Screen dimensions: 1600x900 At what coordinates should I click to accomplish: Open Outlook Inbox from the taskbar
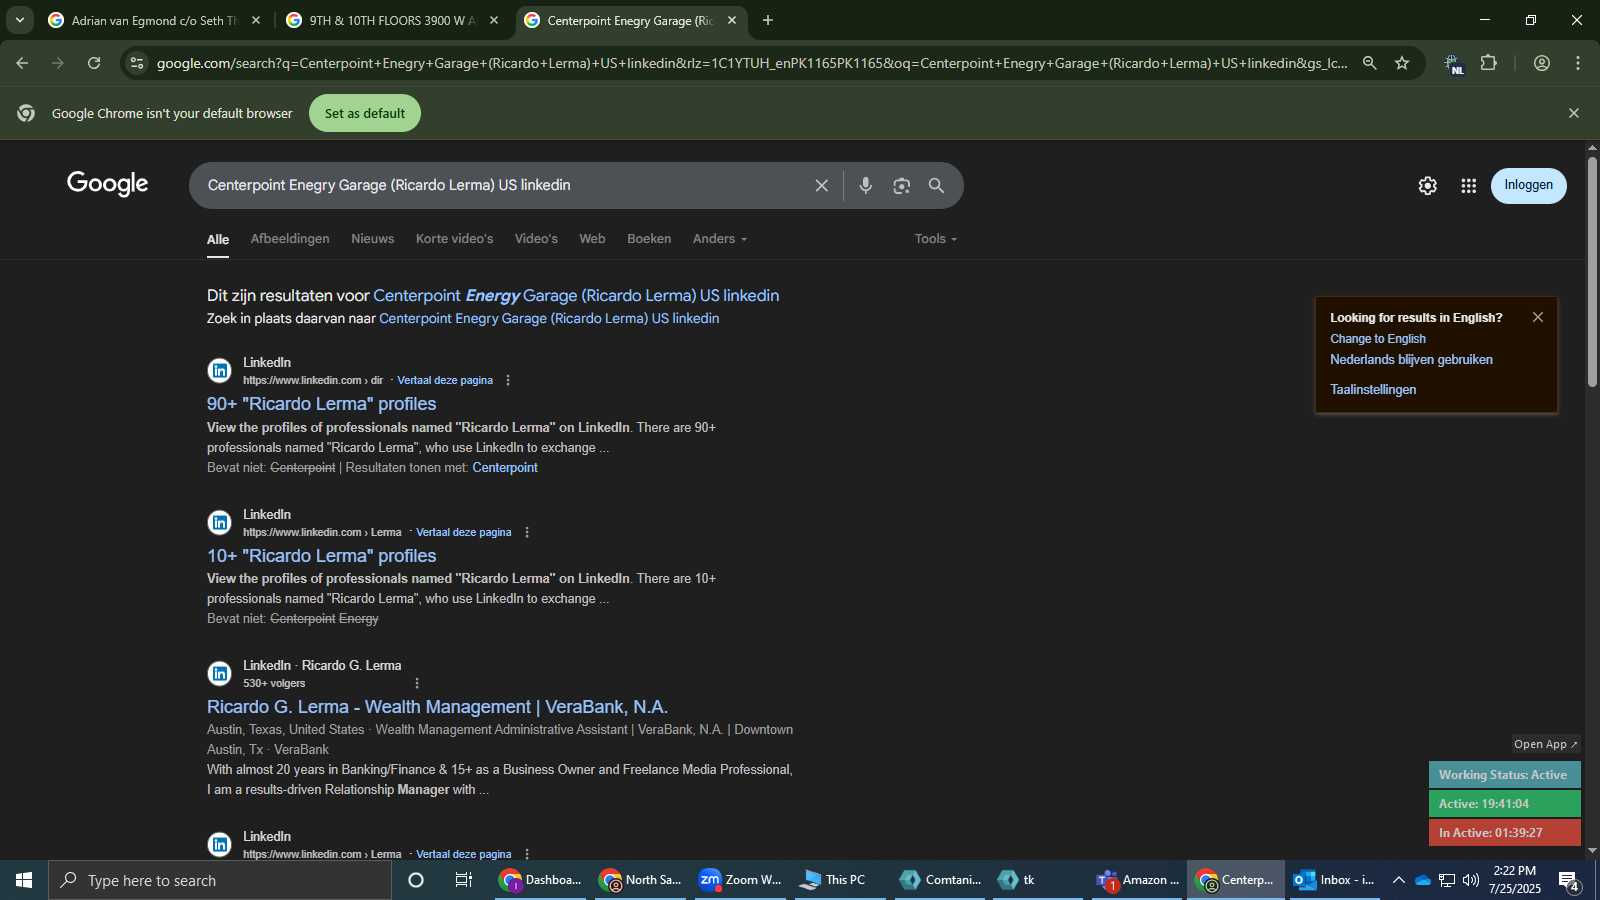click(1334, 880)
